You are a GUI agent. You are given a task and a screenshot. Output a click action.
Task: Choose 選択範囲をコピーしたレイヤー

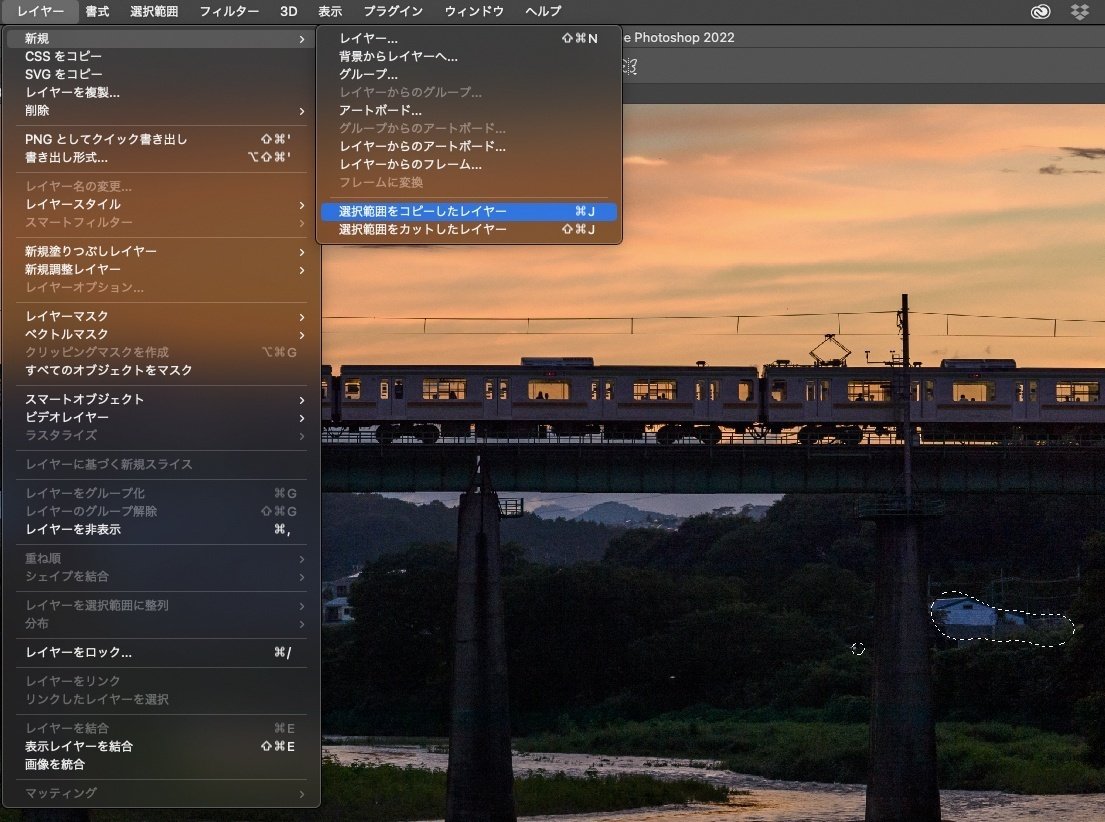(469, 211)
